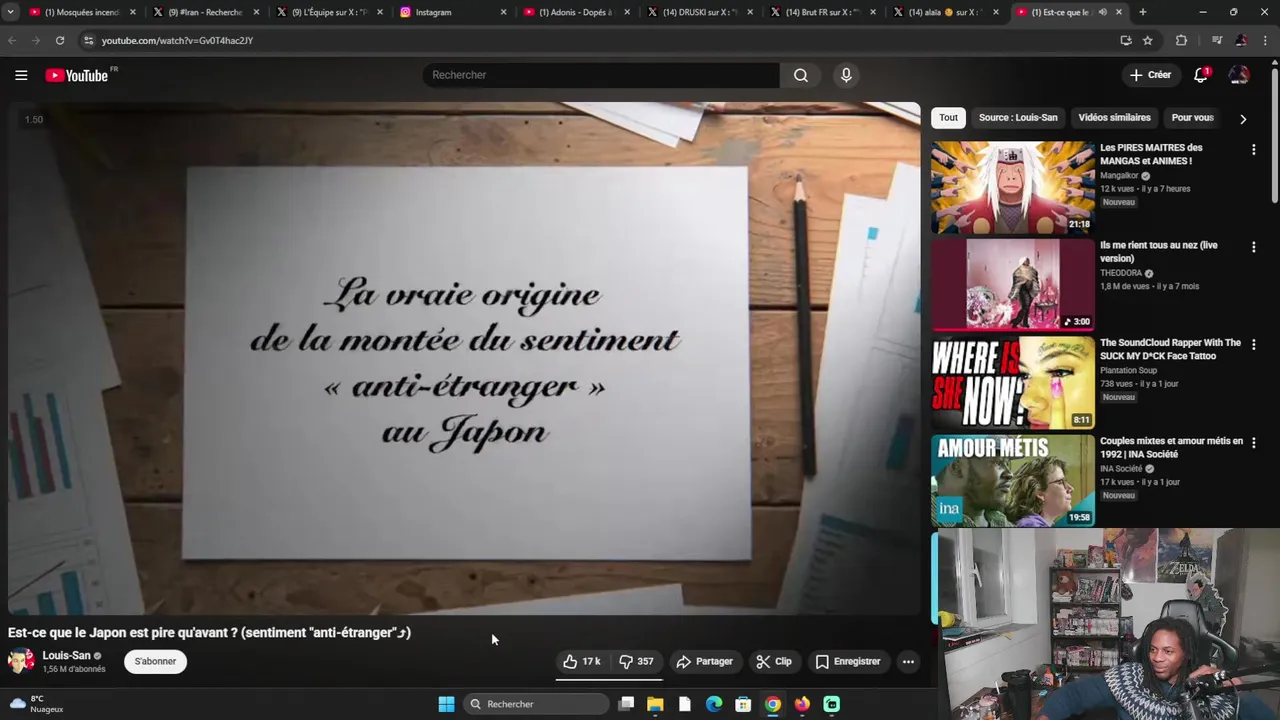Viewport: 1280px width, 720px height.
Task: Open the Mangalkor channel link
Action: point(1119,175)
